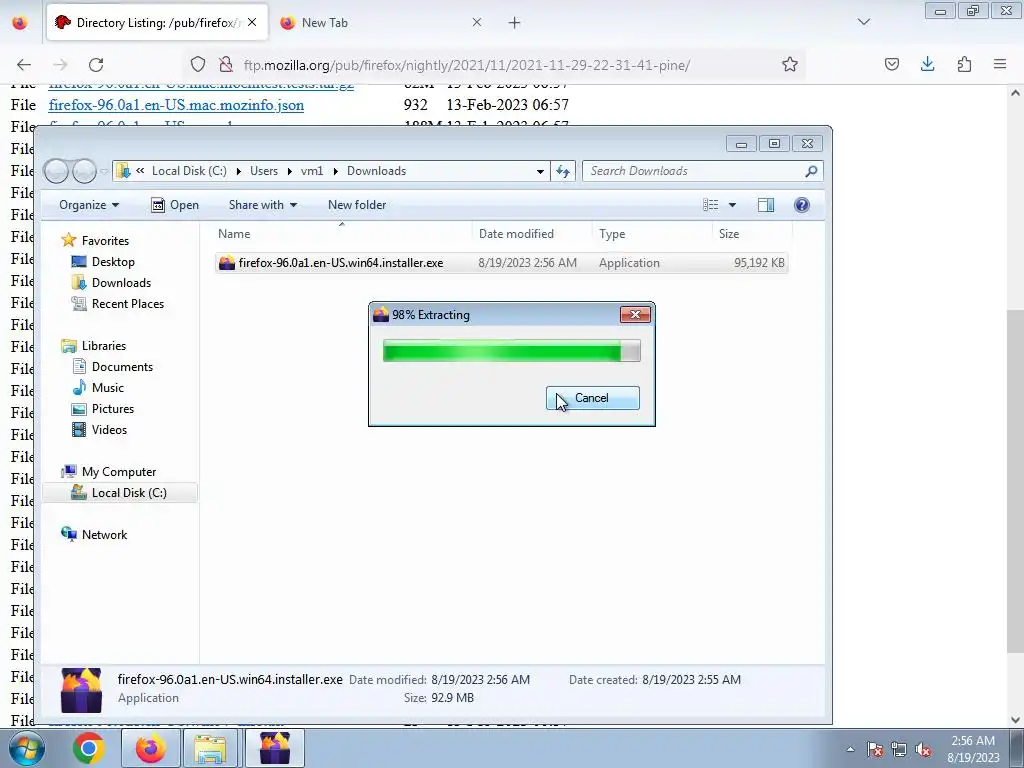Screen dimensions: 1024x768
Task: Launch Chrome from taskbar
Action: click(89, 748)
